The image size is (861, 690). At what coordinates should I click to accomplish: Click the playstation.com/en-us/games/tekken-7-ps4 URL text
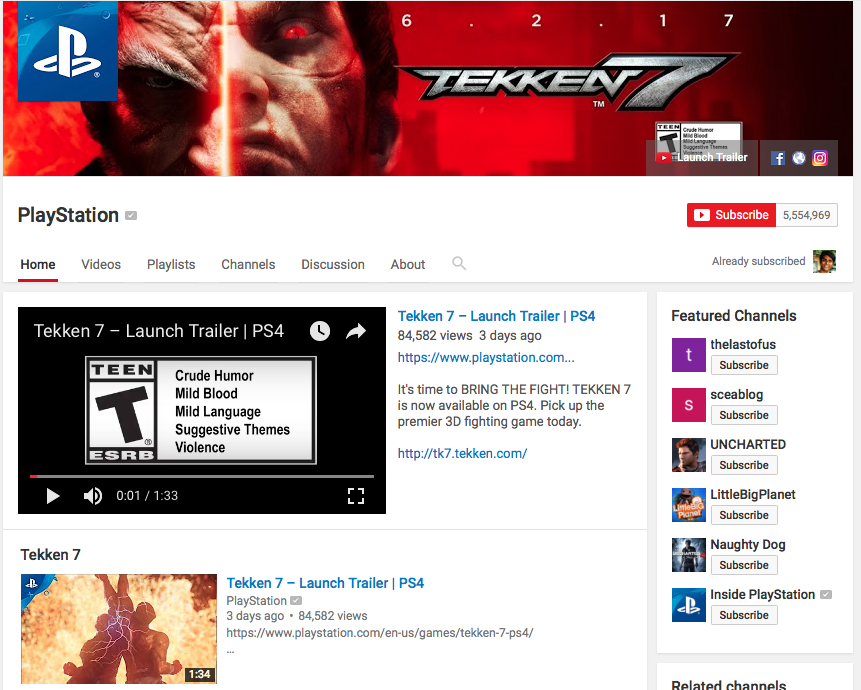coord(380,633)
